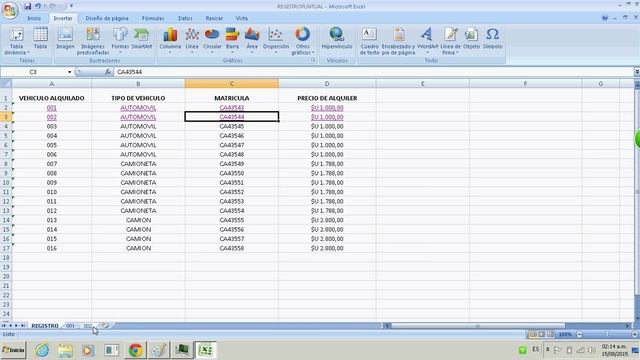Open the Inicio start menu
Screen dimensions: 640x360
click(13, 350)
